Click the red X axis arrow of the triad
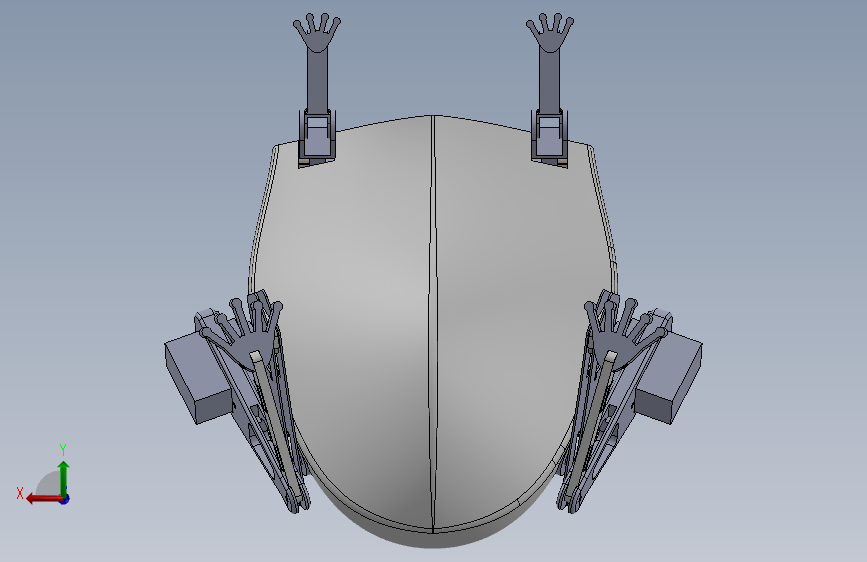The height and width of the screenshot is (562, 867). click(x=44, y=499)
